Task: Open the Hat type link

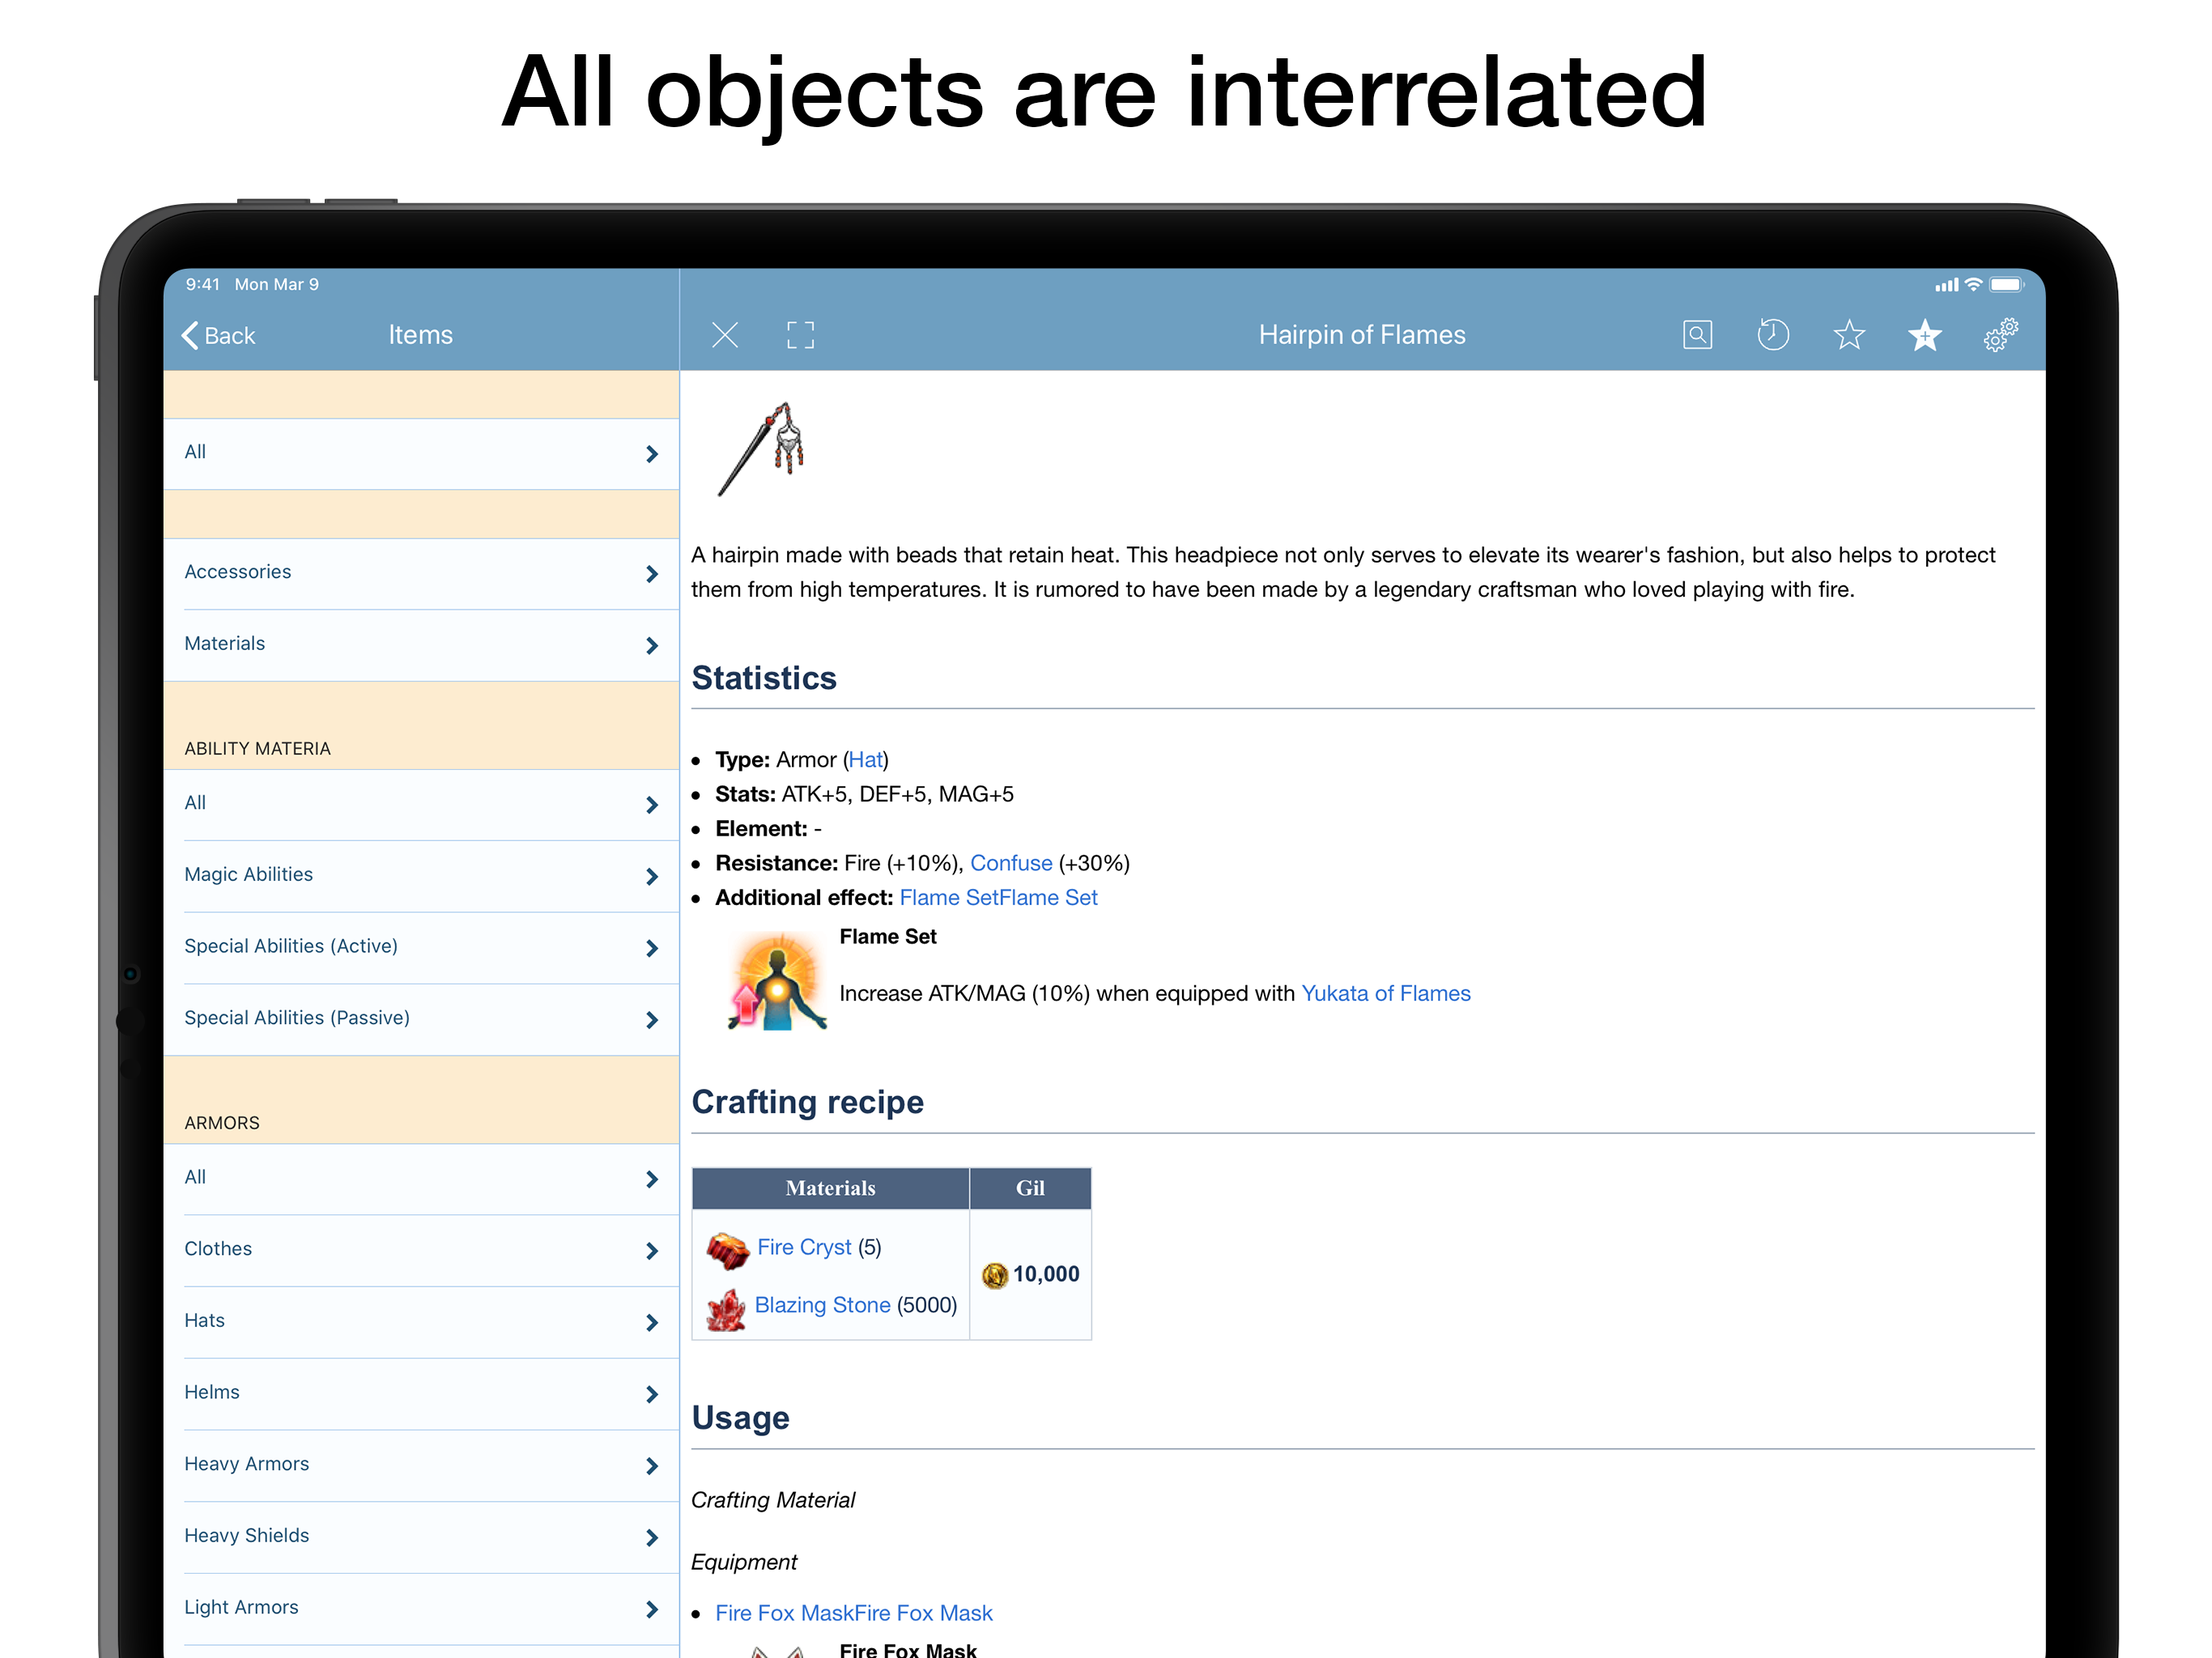Action: click(x=866, y=760)
